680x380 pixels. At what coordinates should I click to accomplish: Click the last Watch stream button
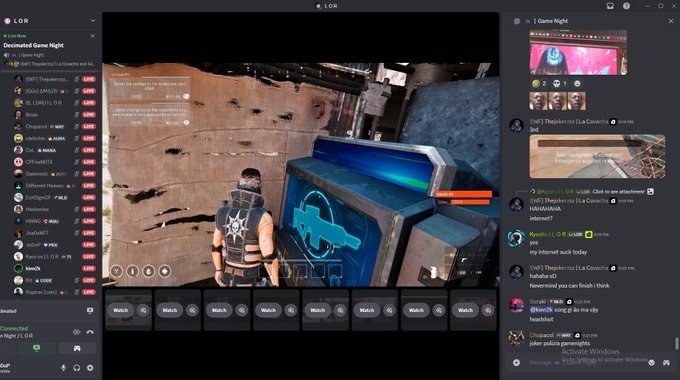click(465, 310)
